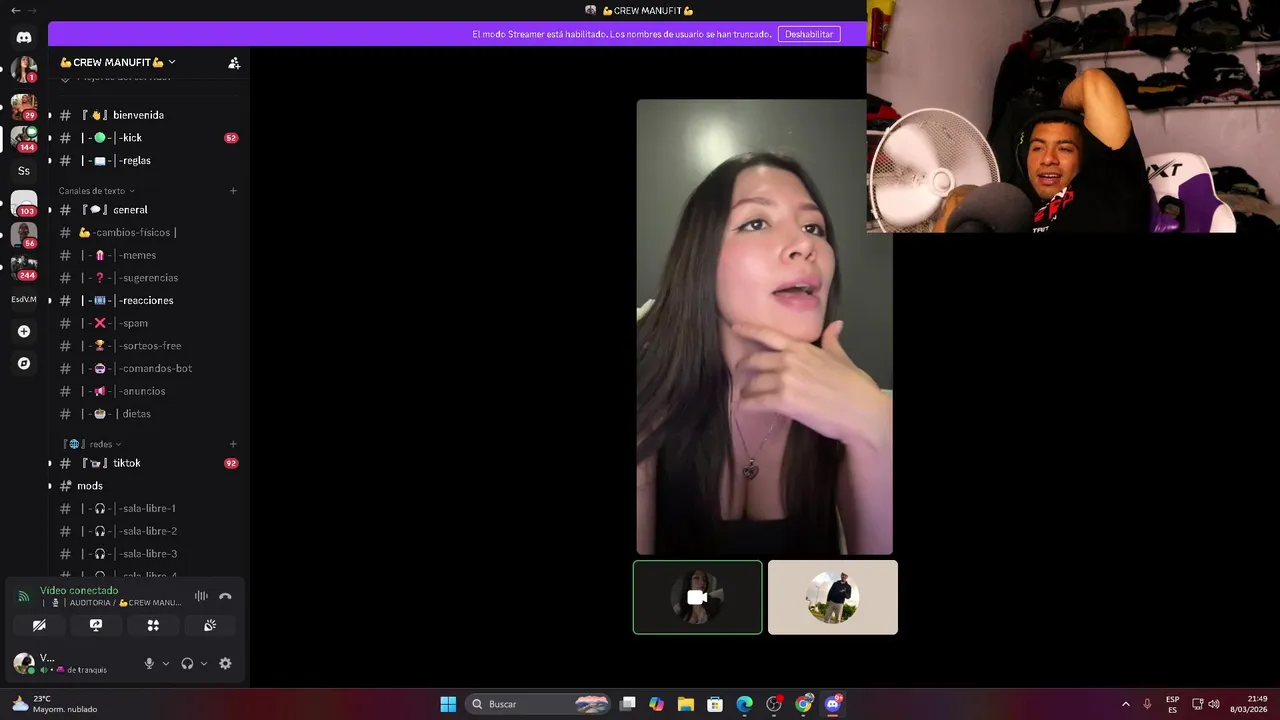Mute the microphone in user panel

point(149,663)
